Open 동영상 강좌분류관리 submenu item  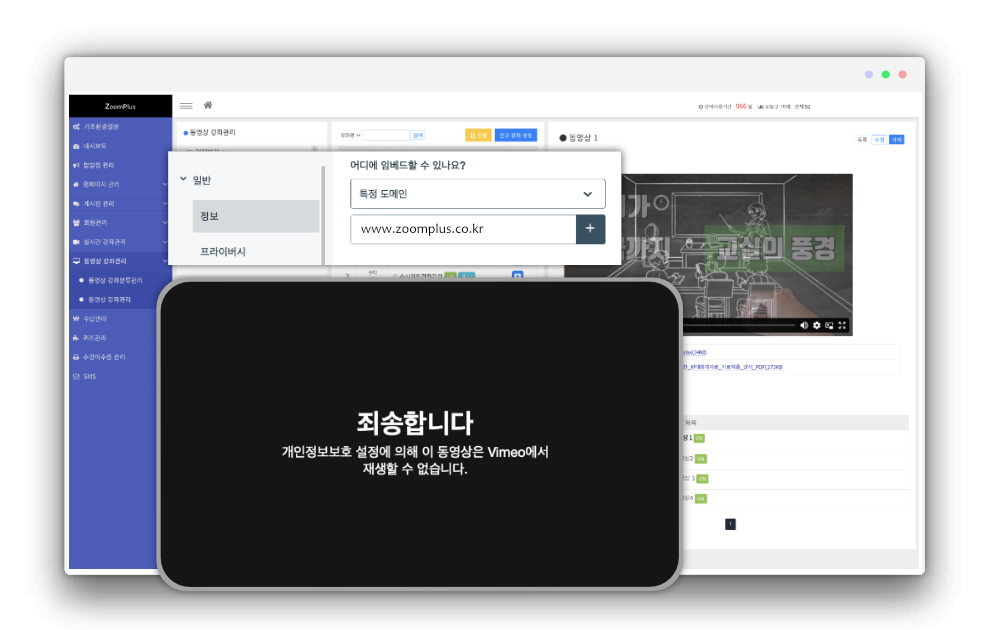point(115,280)
